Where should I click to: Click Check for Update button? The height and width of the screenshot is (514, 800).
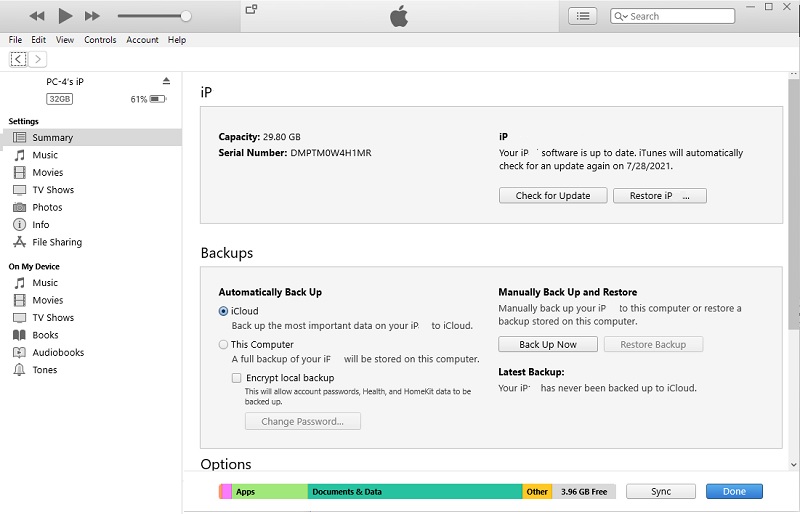pyautogui.click(x=553, y=196)
